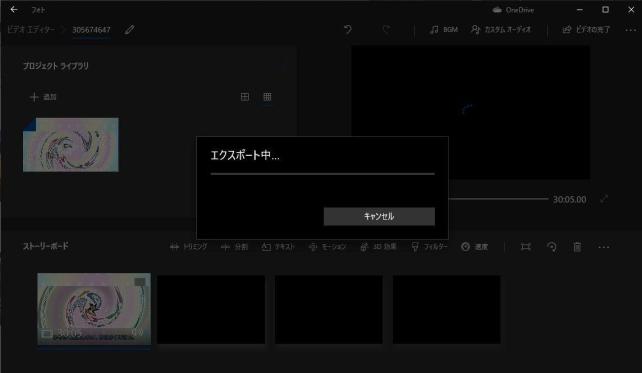Cancel export with キャンセル button

coord(379,216)
